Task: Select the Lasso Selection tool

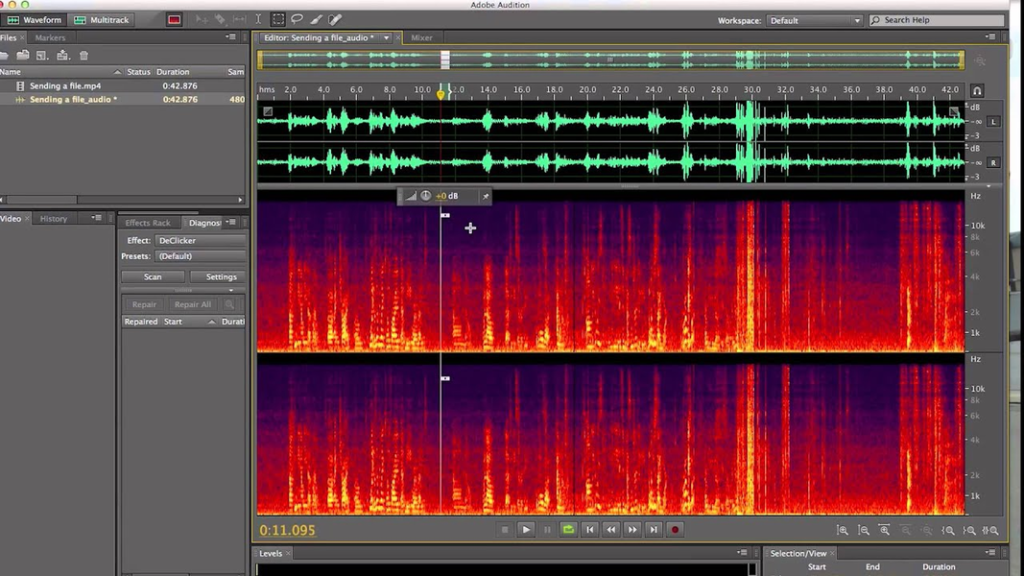Action: point(296,19)
